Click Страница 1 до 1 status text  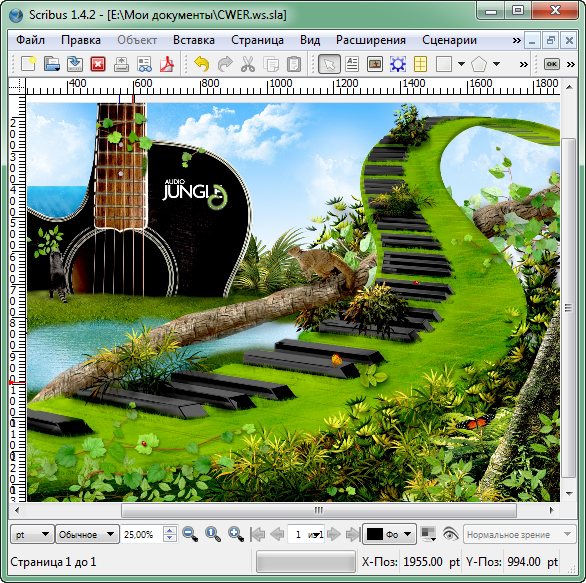coord(53,562)
